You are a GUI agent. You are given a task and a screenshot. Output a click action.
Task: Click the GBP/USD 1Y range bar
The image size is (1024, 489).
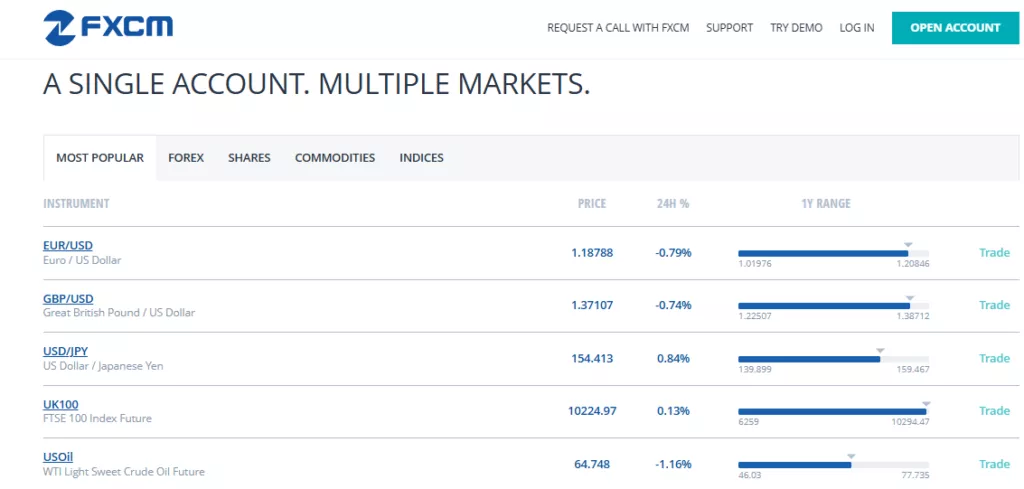(x=833, y=306)
